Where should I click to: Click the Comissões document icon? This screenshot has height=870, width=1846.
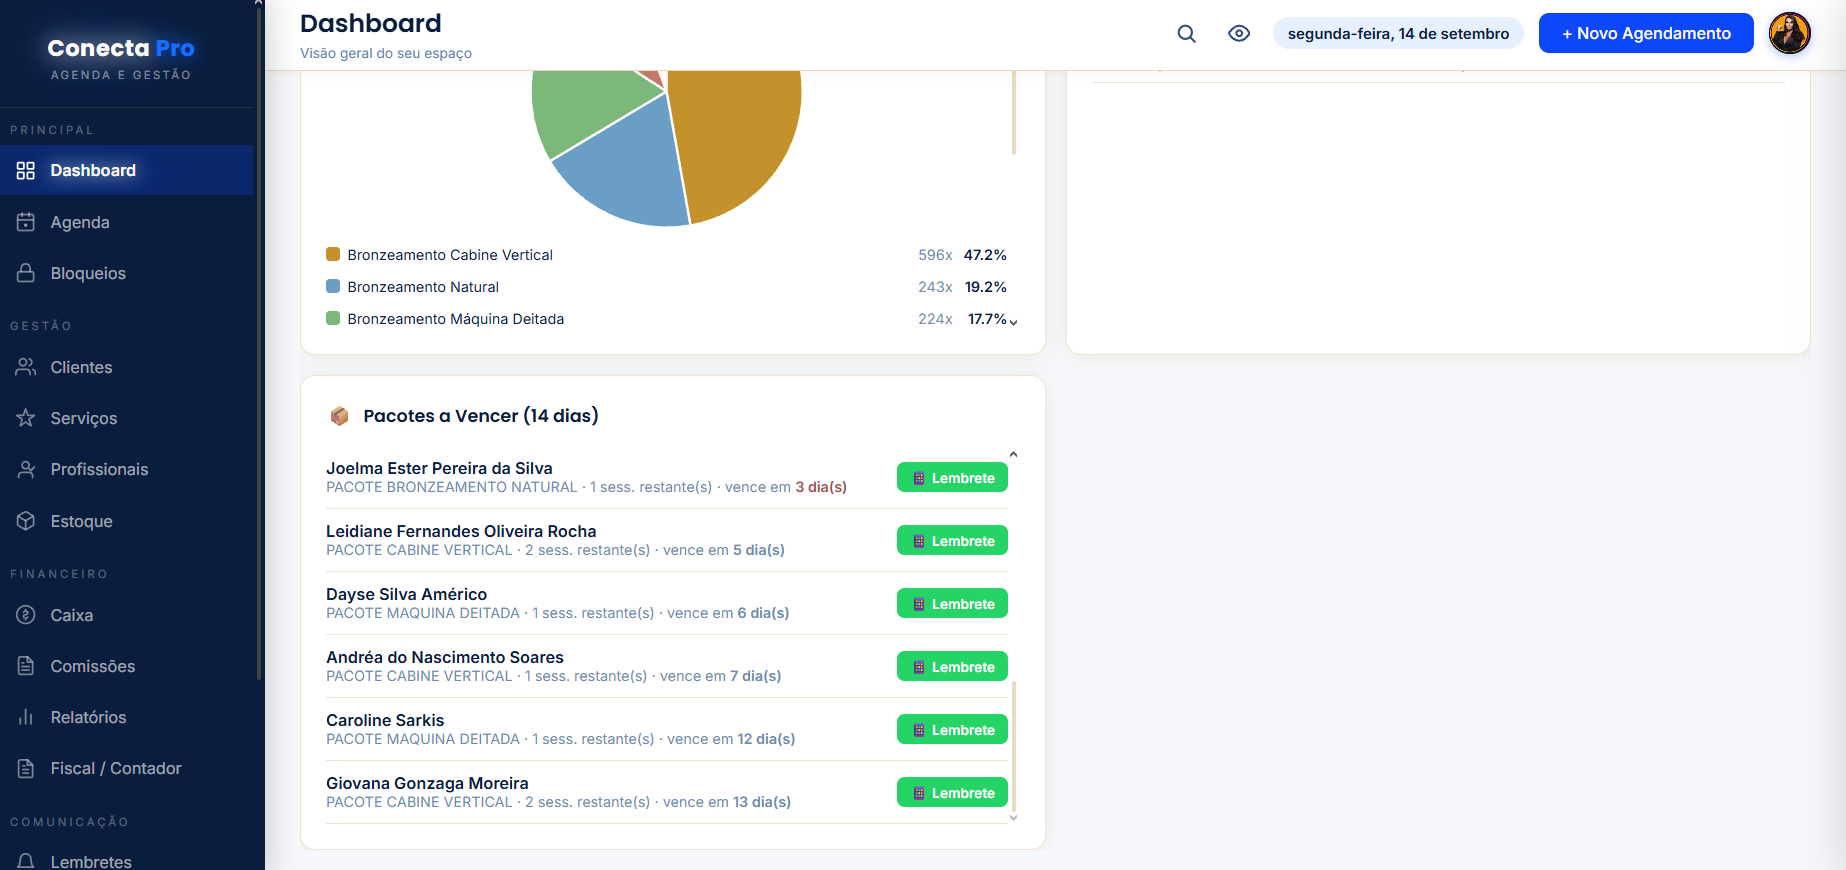(26, 666)
